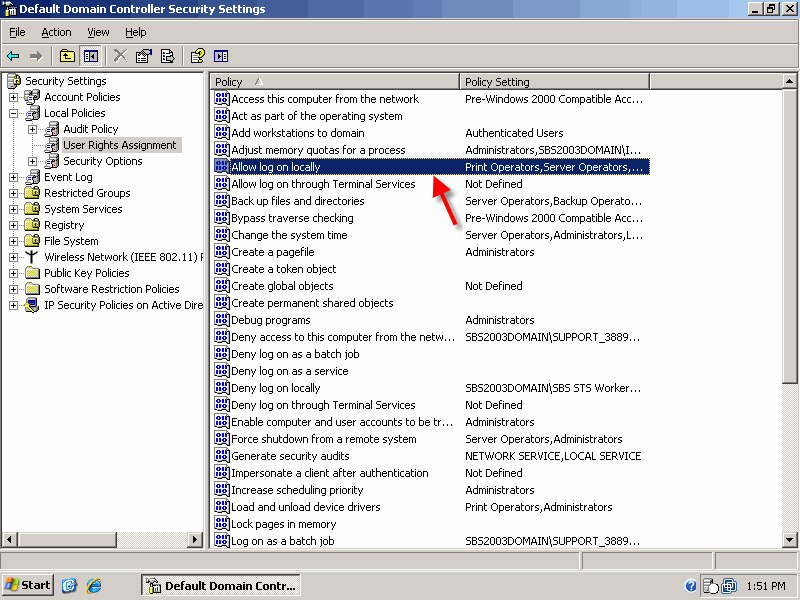Expand the Public Key Policies node
This screenshot has height=600, width=800.
(x=14, y=273)
